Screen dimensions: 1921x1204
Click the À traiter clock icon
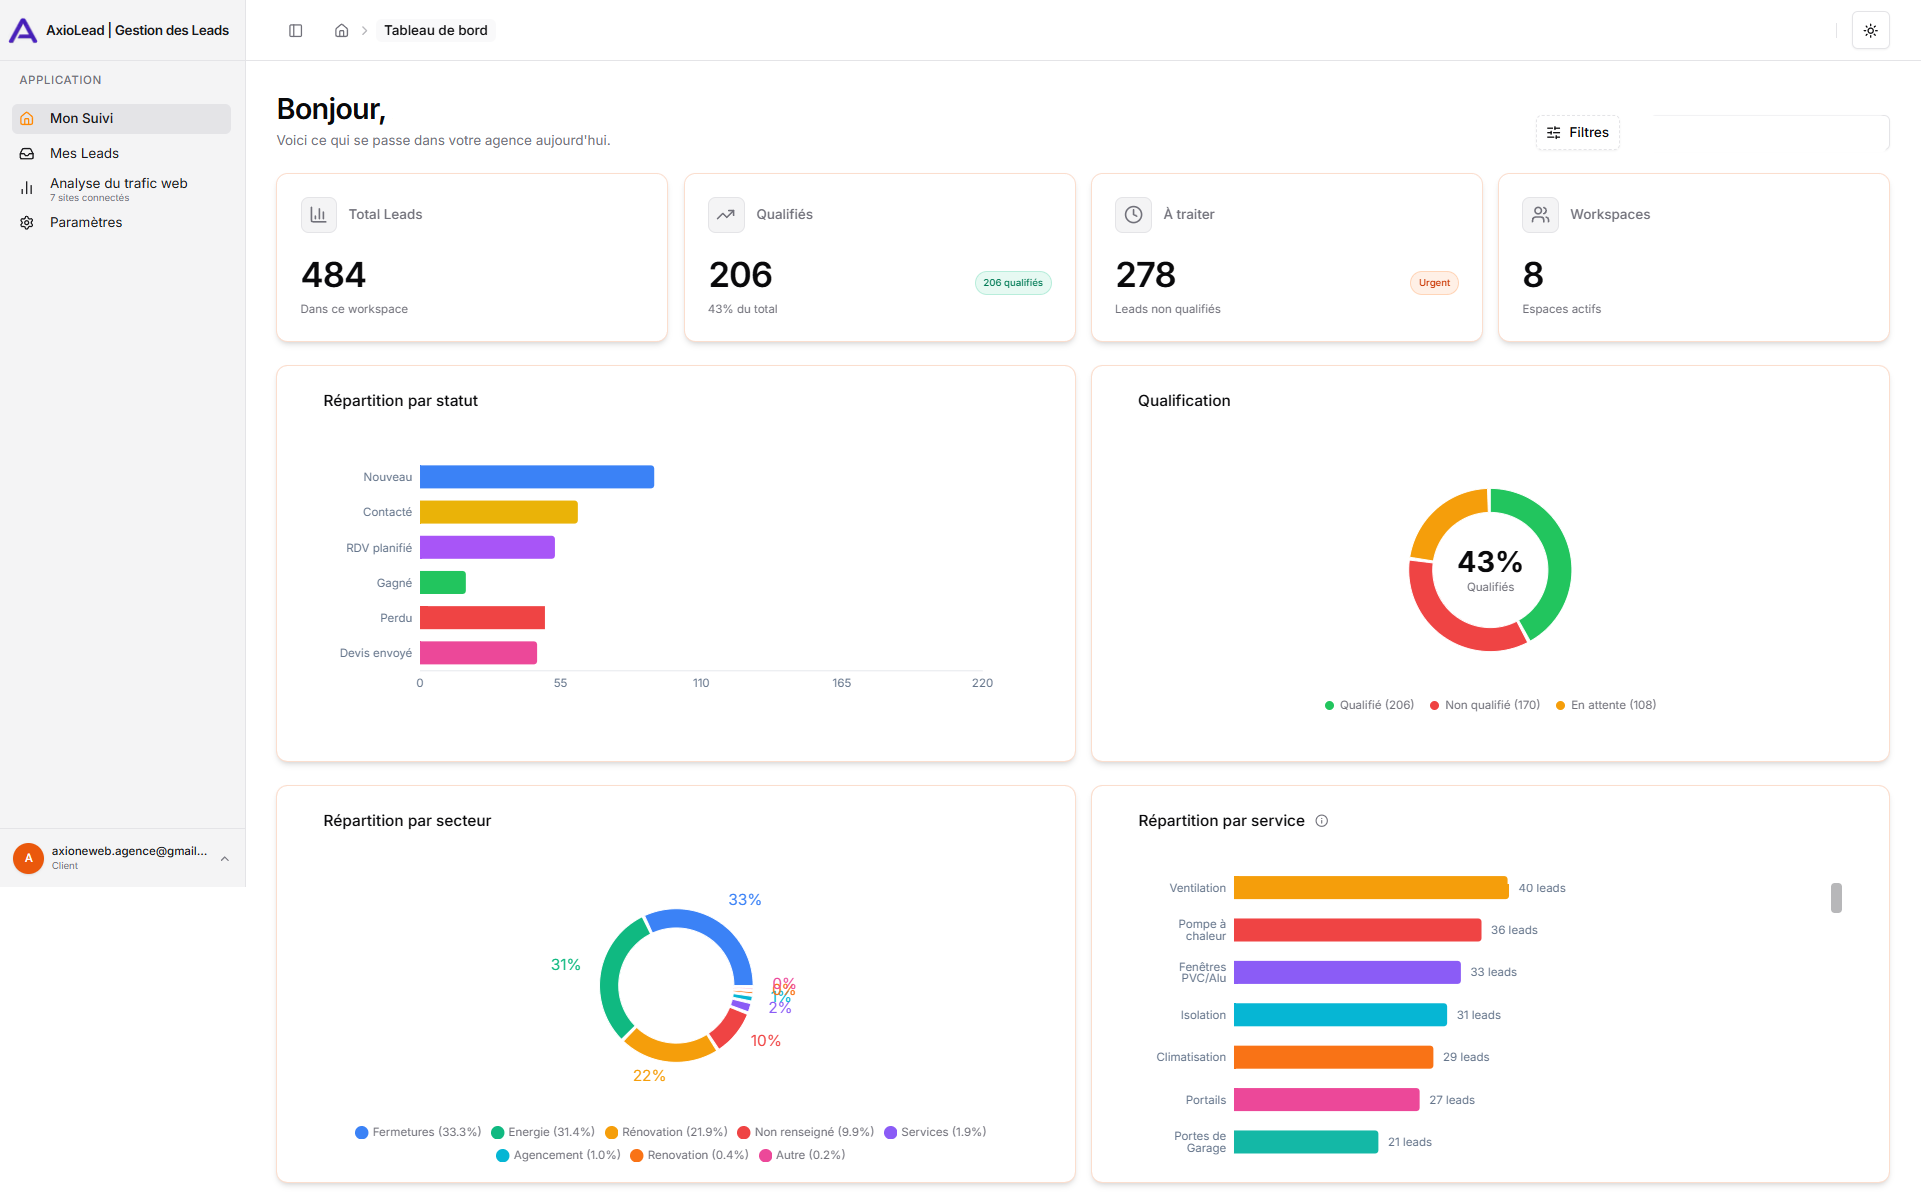(x=1133, y=214)
